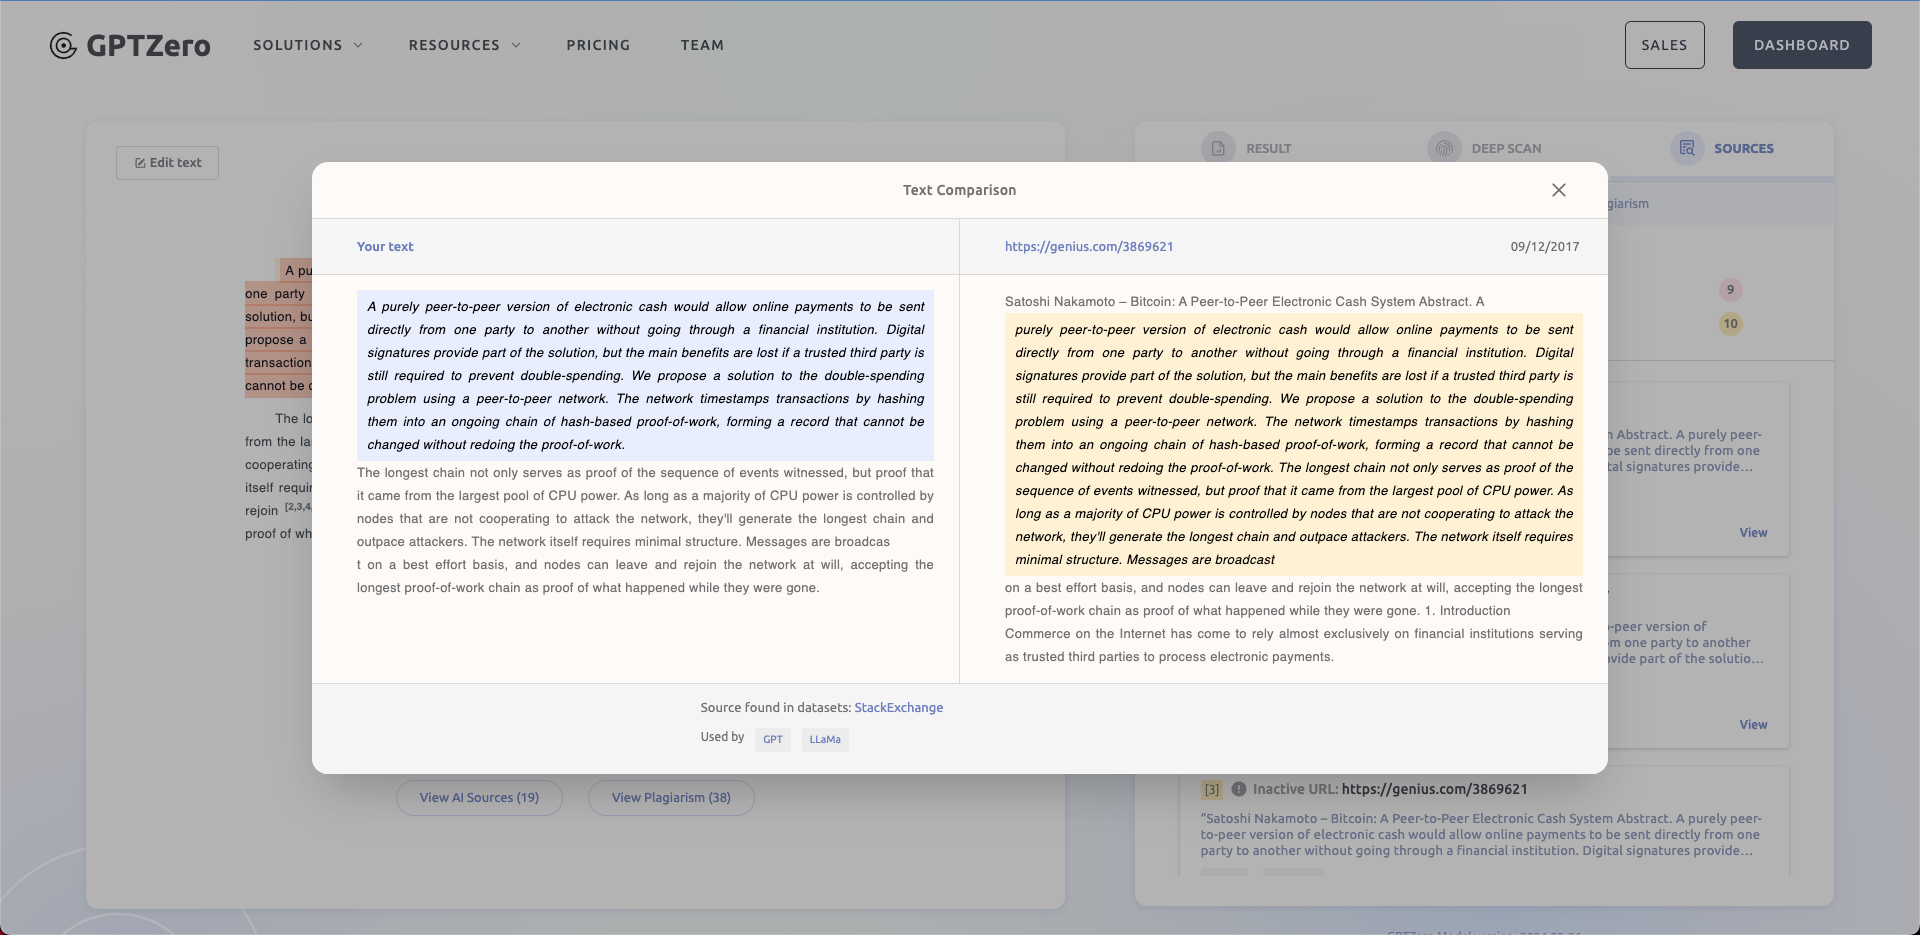Click the GPTZero logo

point(130,45)
